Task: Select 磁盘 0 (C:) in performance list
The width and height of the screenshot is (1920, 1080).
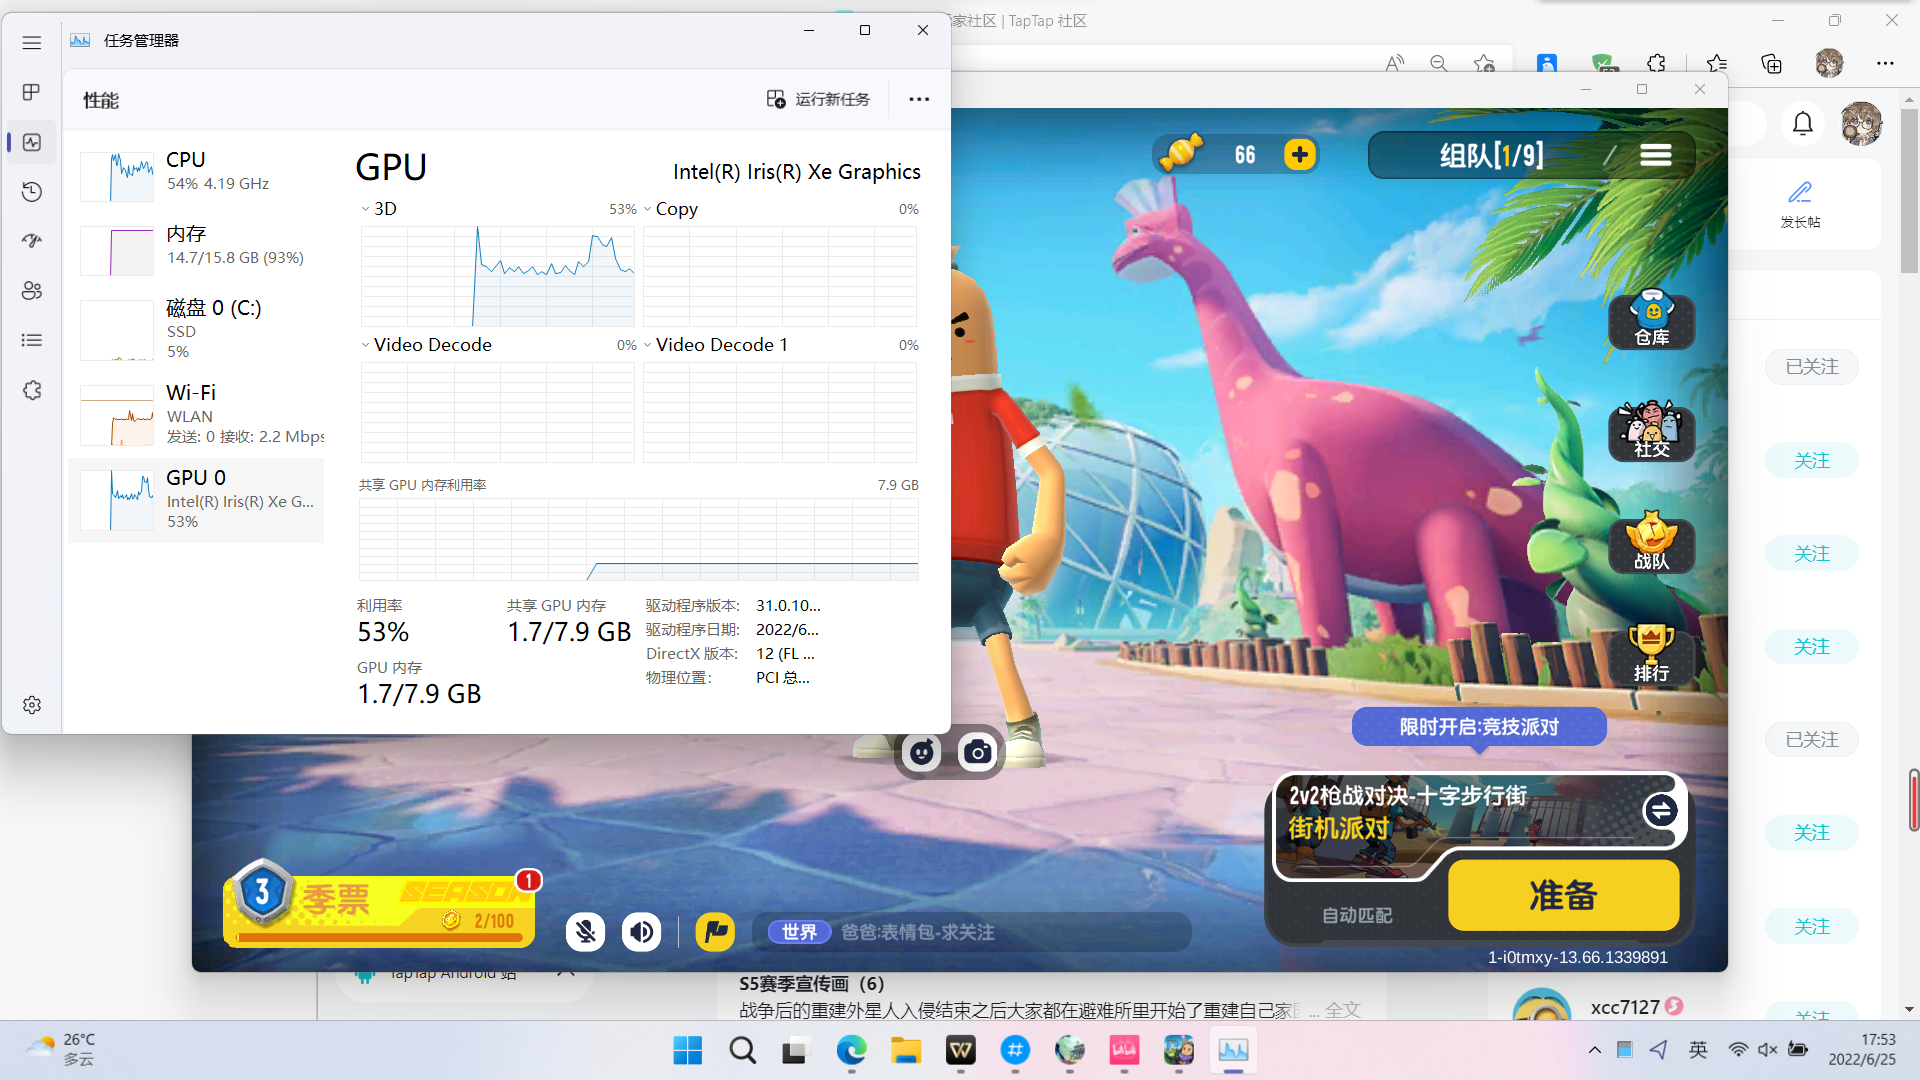Action: click(197, 328)
